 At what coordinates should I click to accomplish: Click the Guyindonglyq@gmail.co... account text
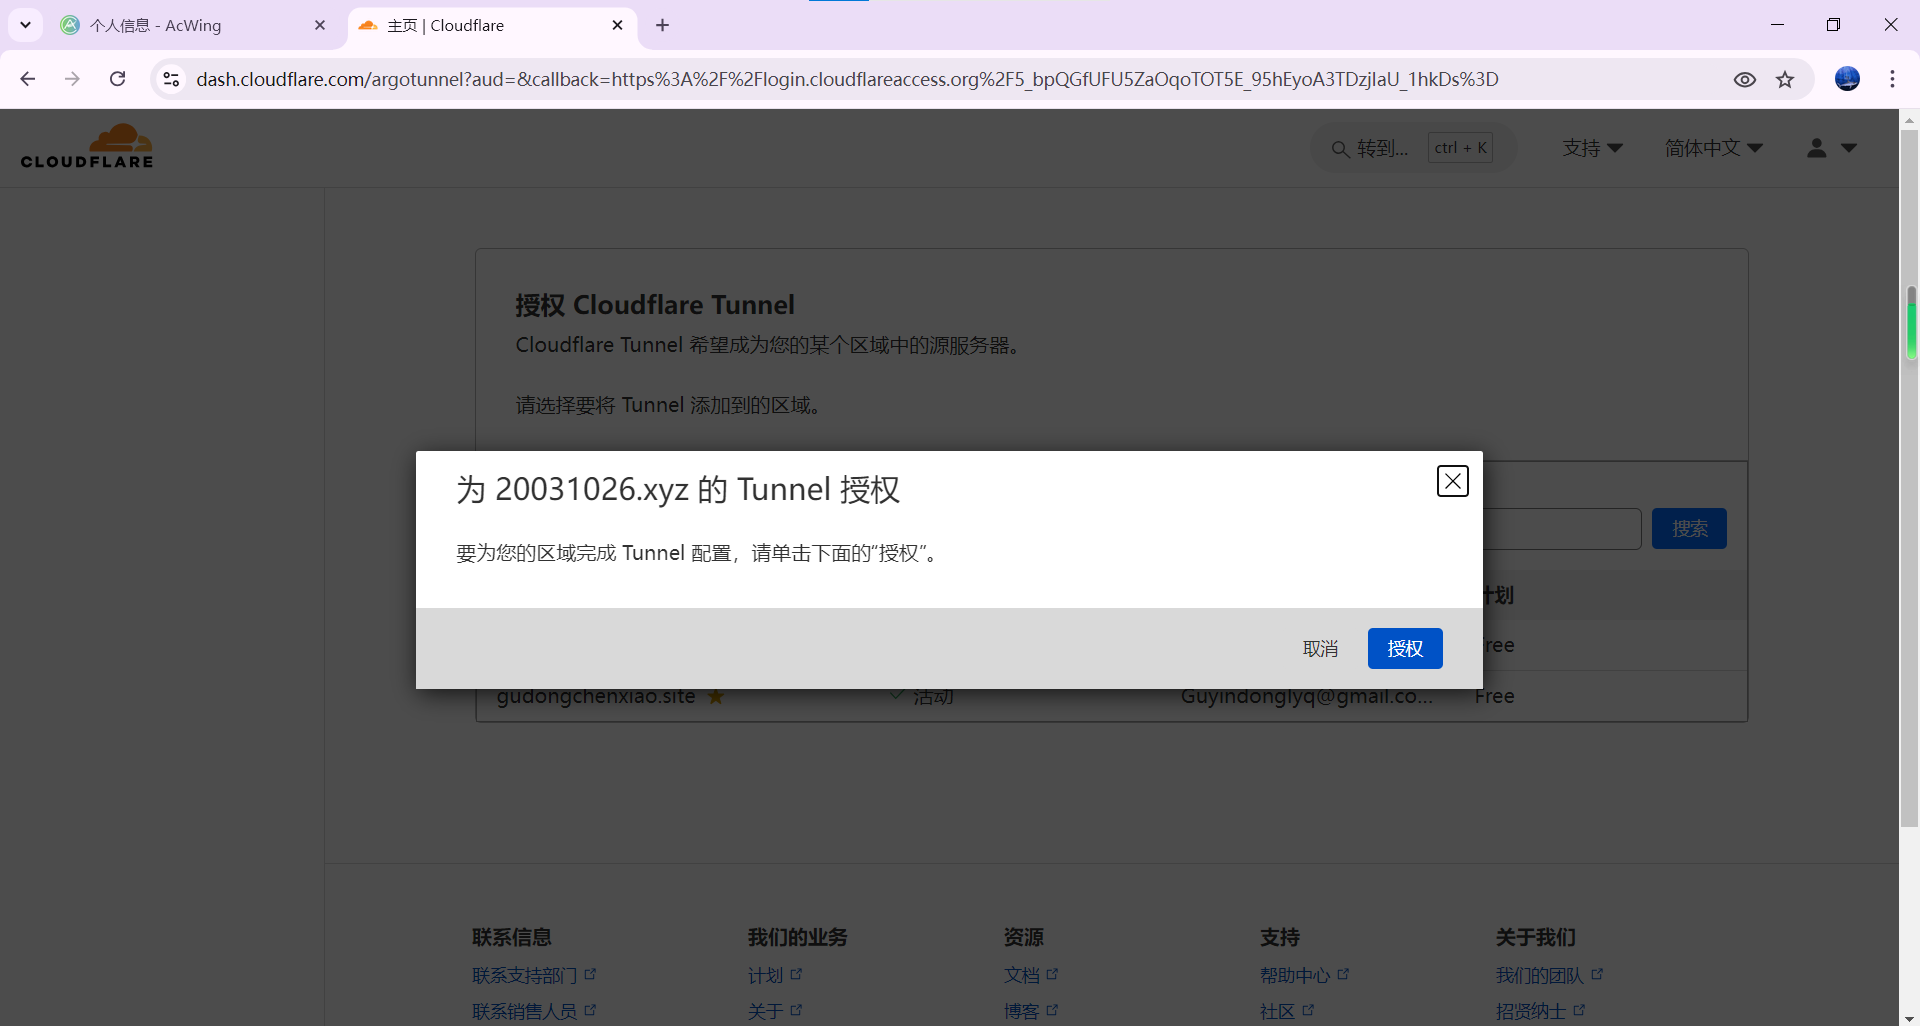1307,697
